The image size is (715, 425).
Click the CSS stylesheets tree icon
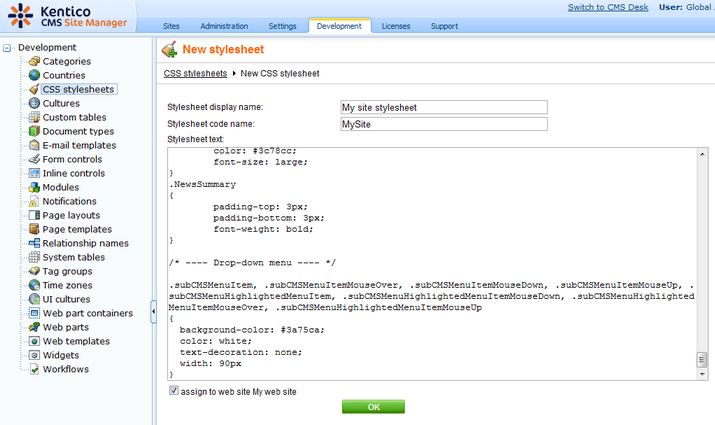[34, 89]
